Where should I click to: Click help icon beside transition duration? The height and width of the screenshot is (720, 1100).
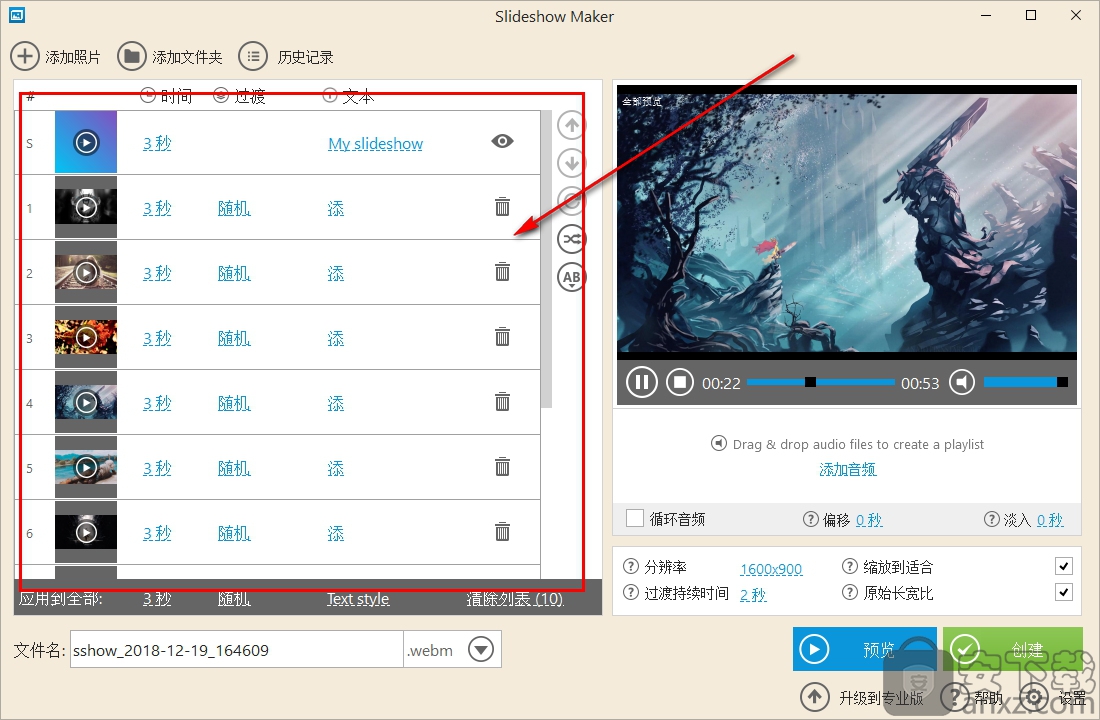click(631, 592)
